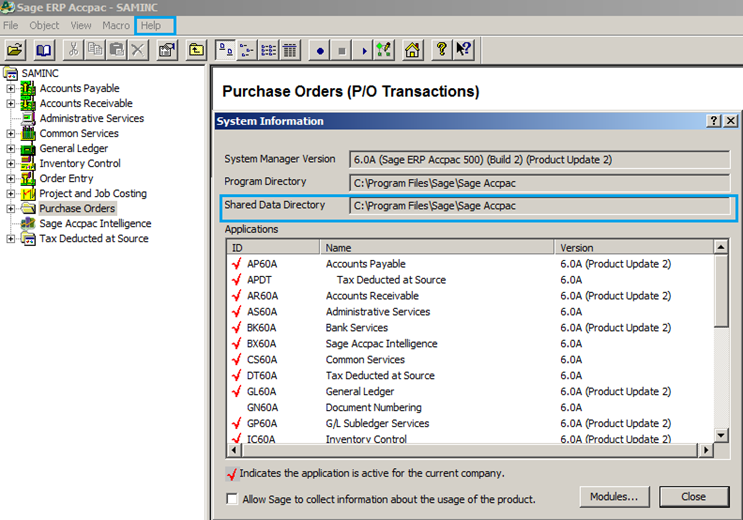The image size is (743, 520).
Task: Click the Project and Job Costing icon
Action: tap(28, 193)
